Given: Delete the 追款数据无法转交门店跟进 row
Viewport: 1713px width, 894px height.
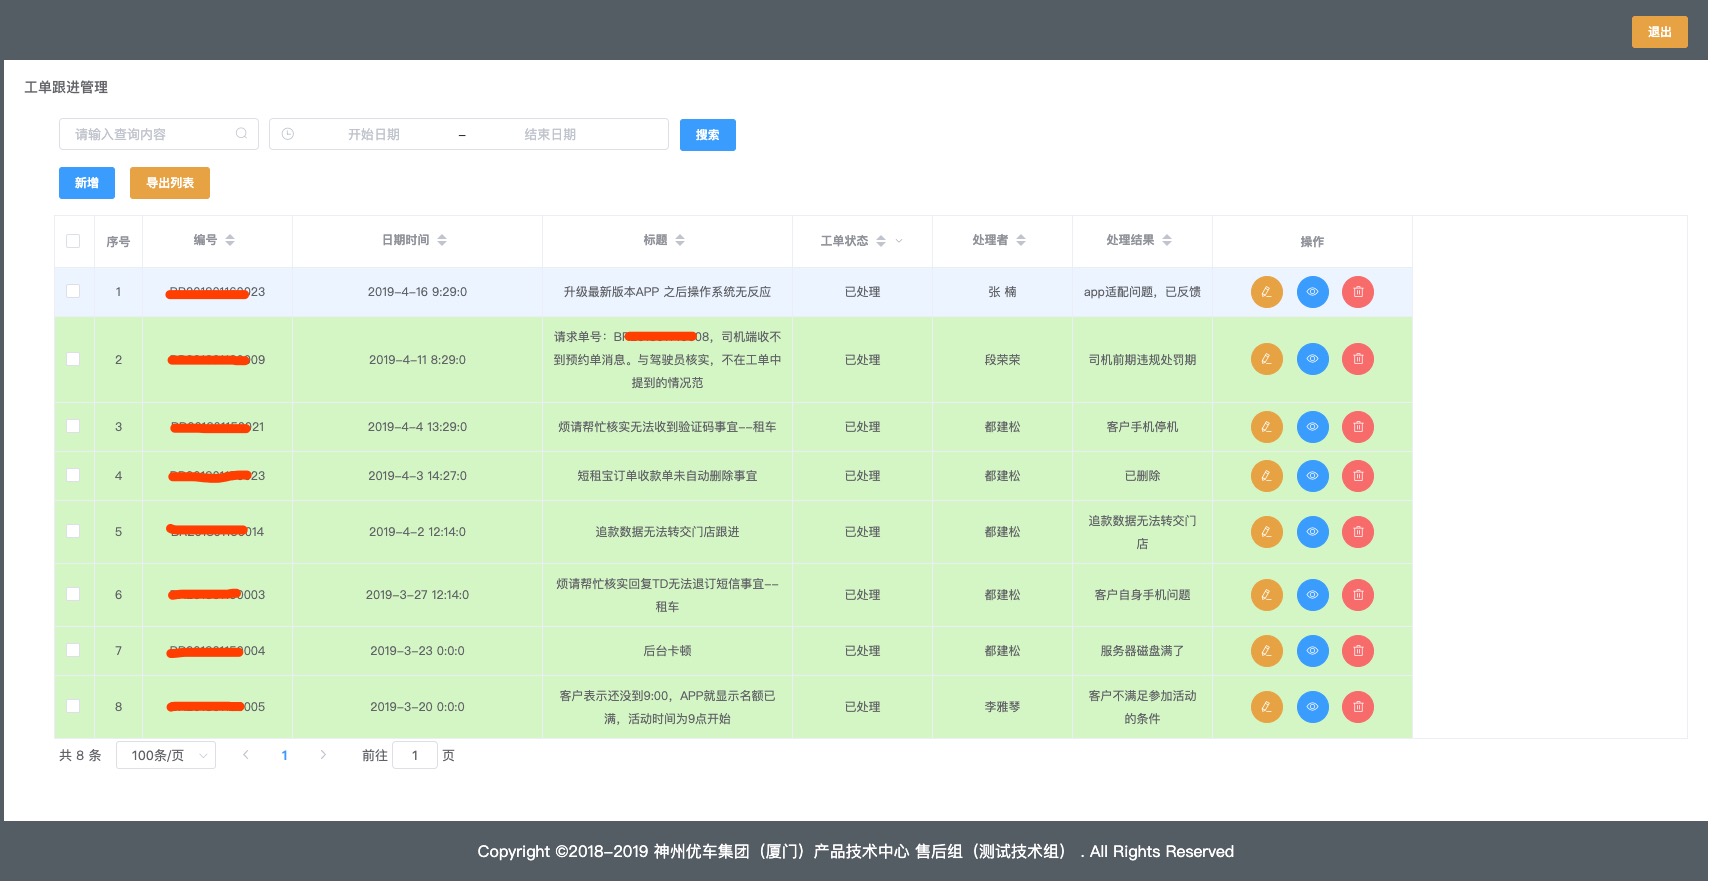Looking at the screenshot, I should point(1358,532).
